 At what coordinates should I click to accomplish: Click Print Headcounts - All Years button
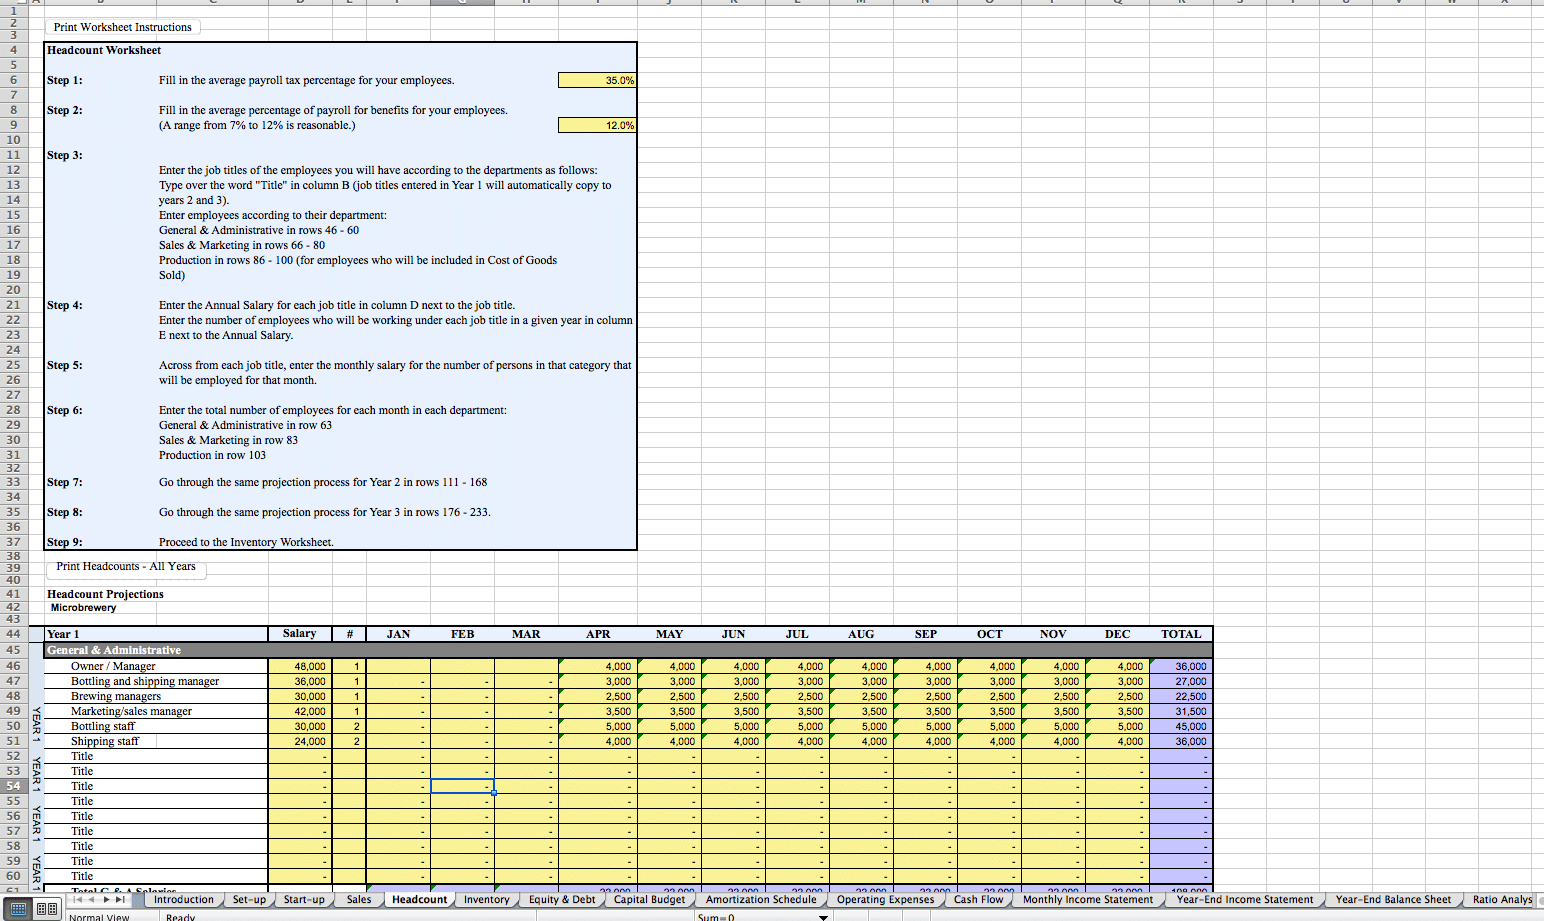[x=126, y=567]
